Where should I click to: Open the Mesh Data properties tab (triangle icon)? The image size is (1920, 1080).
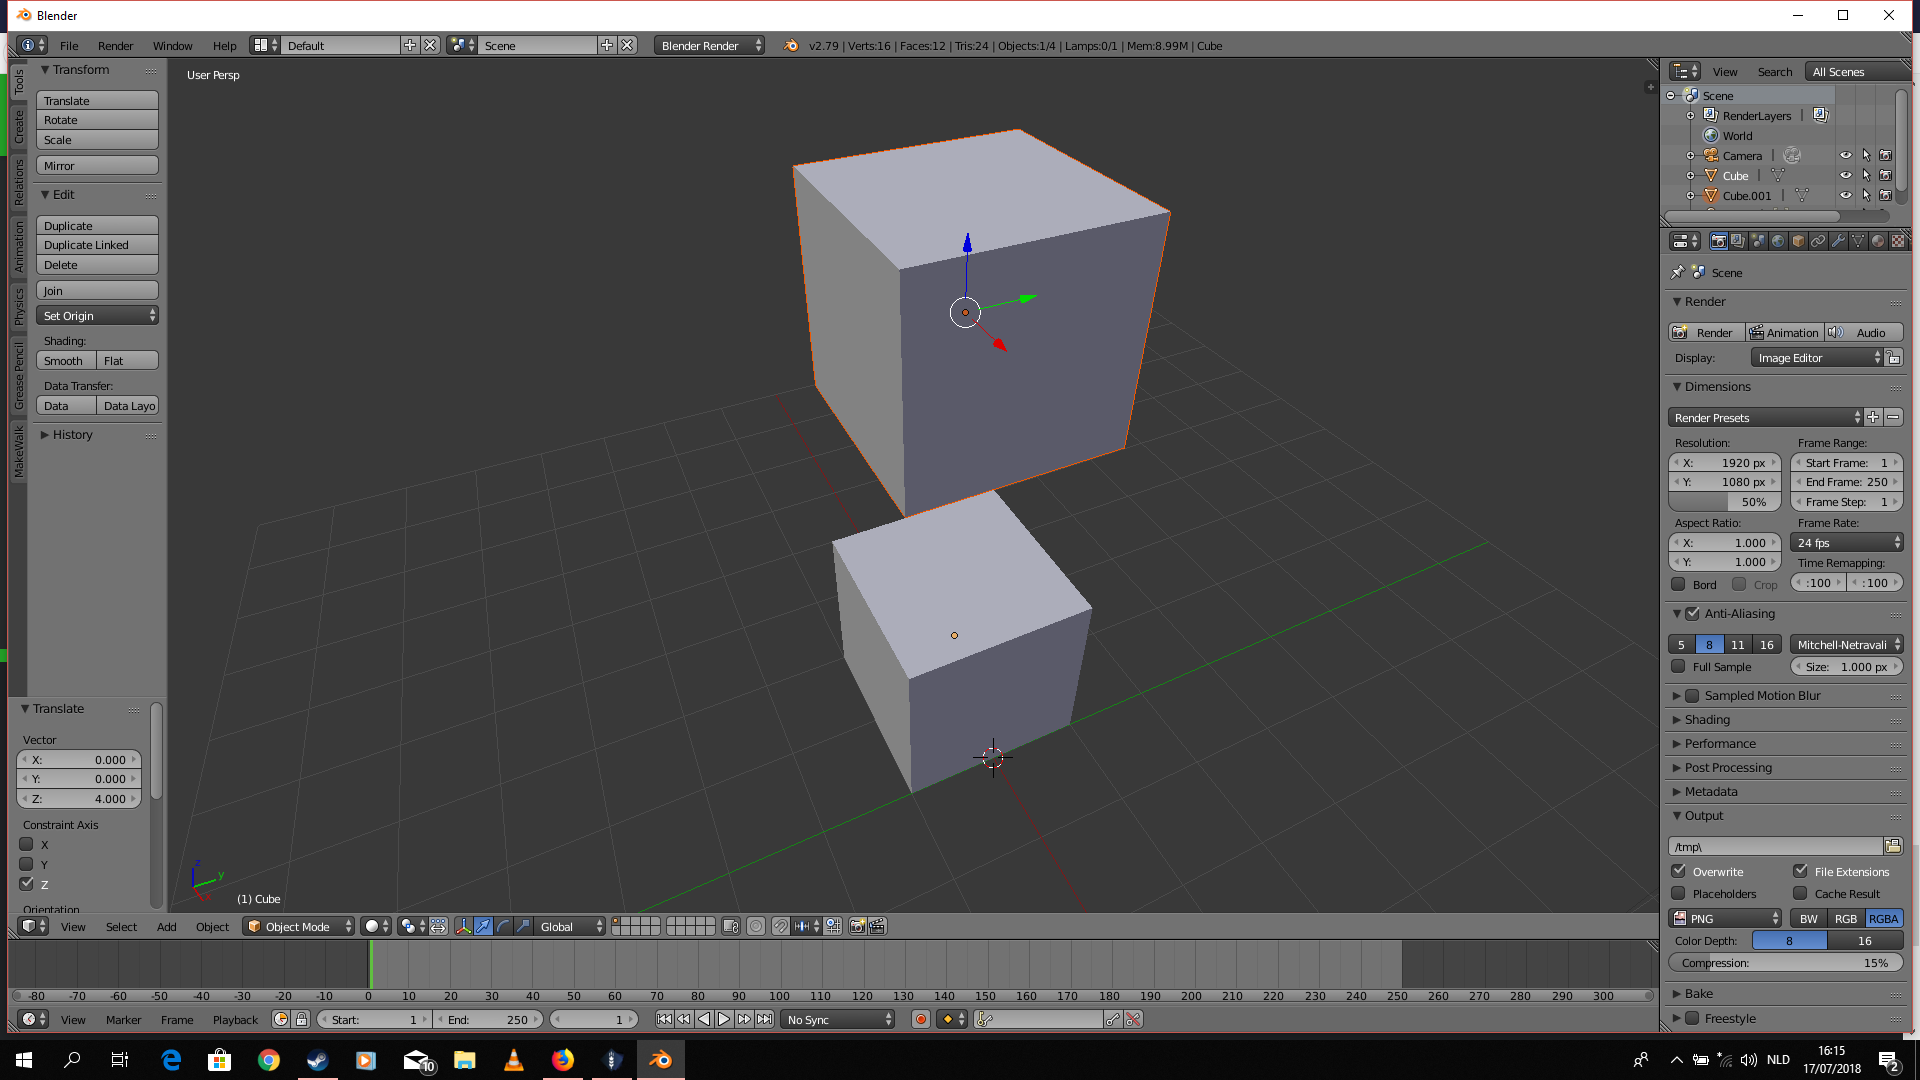point(1858,241)
